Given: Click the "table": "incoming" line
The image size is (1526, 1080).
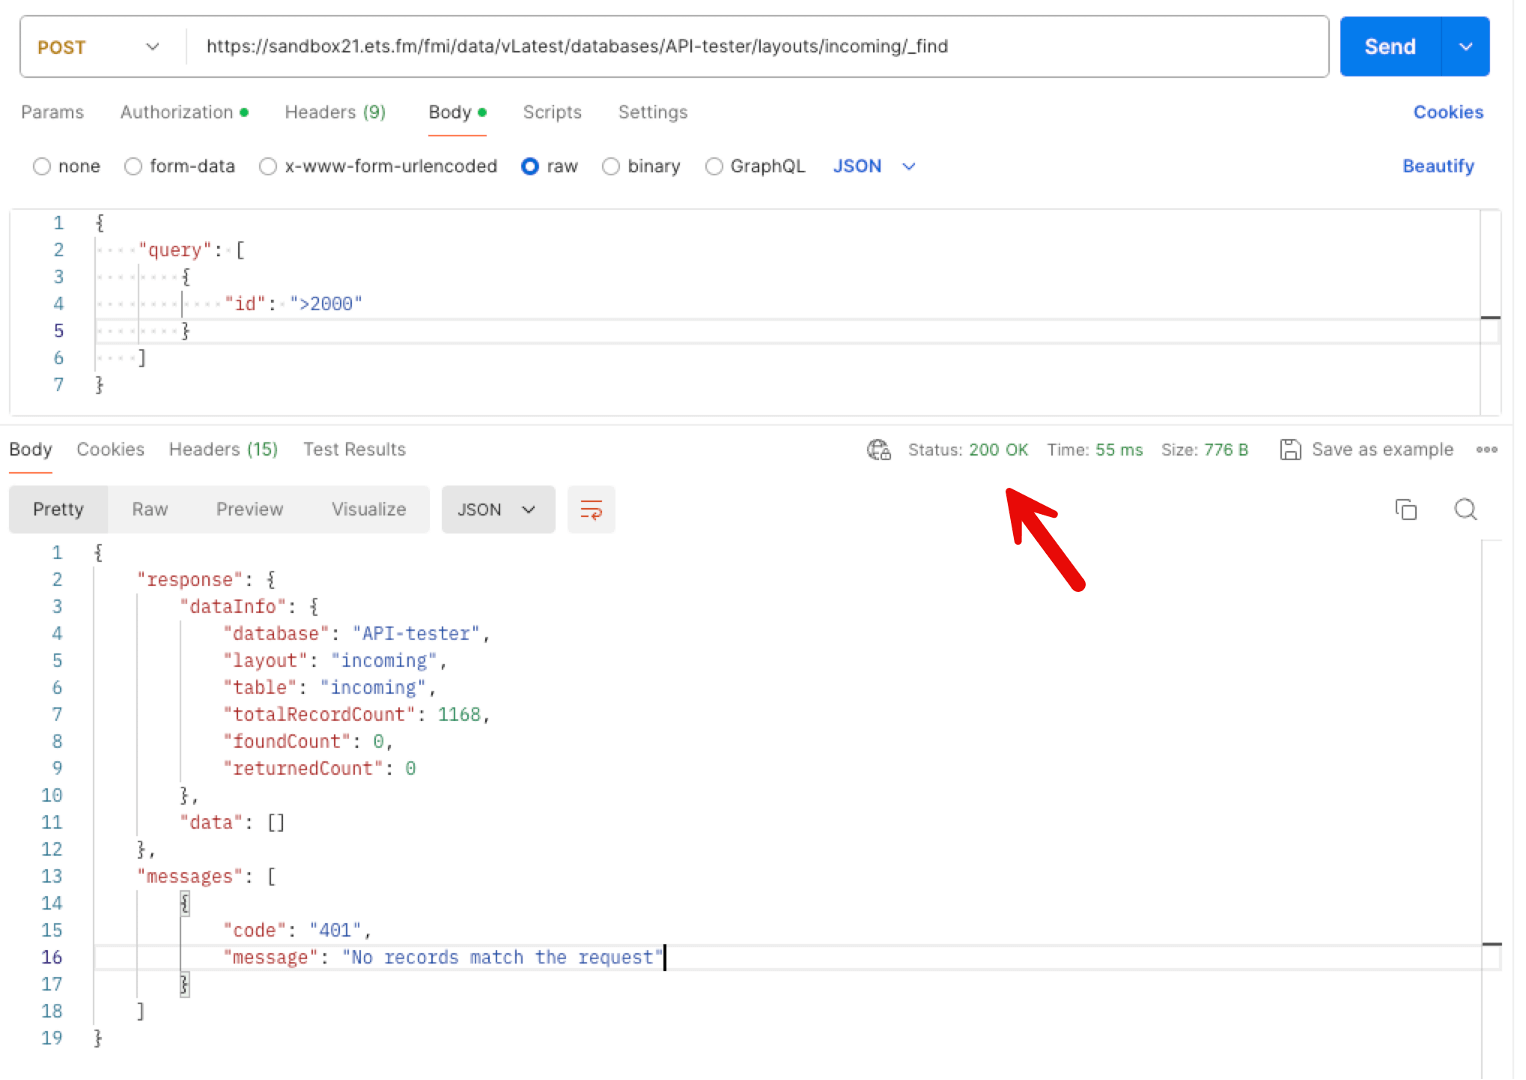Looking at the screenshot, I should tap(330, 688).
